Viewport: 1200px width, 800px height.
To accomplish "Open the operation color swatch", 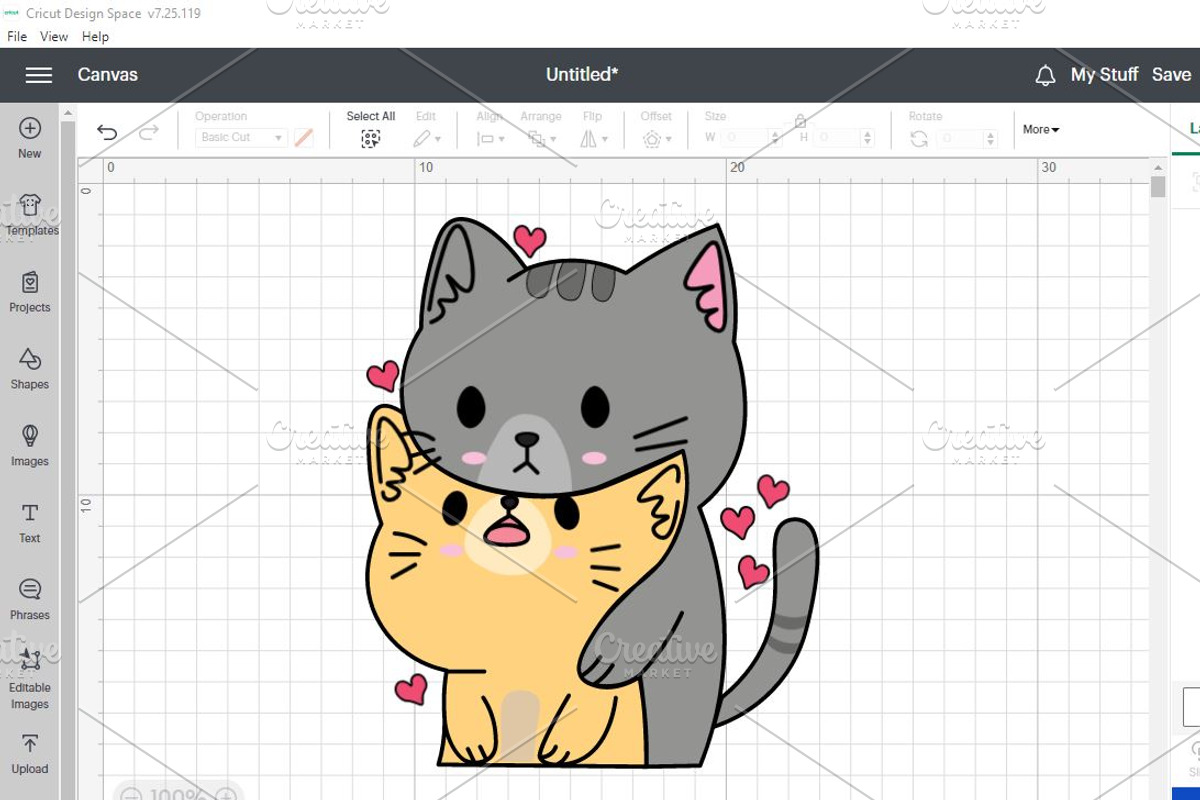I will click(x=304, y=138).
